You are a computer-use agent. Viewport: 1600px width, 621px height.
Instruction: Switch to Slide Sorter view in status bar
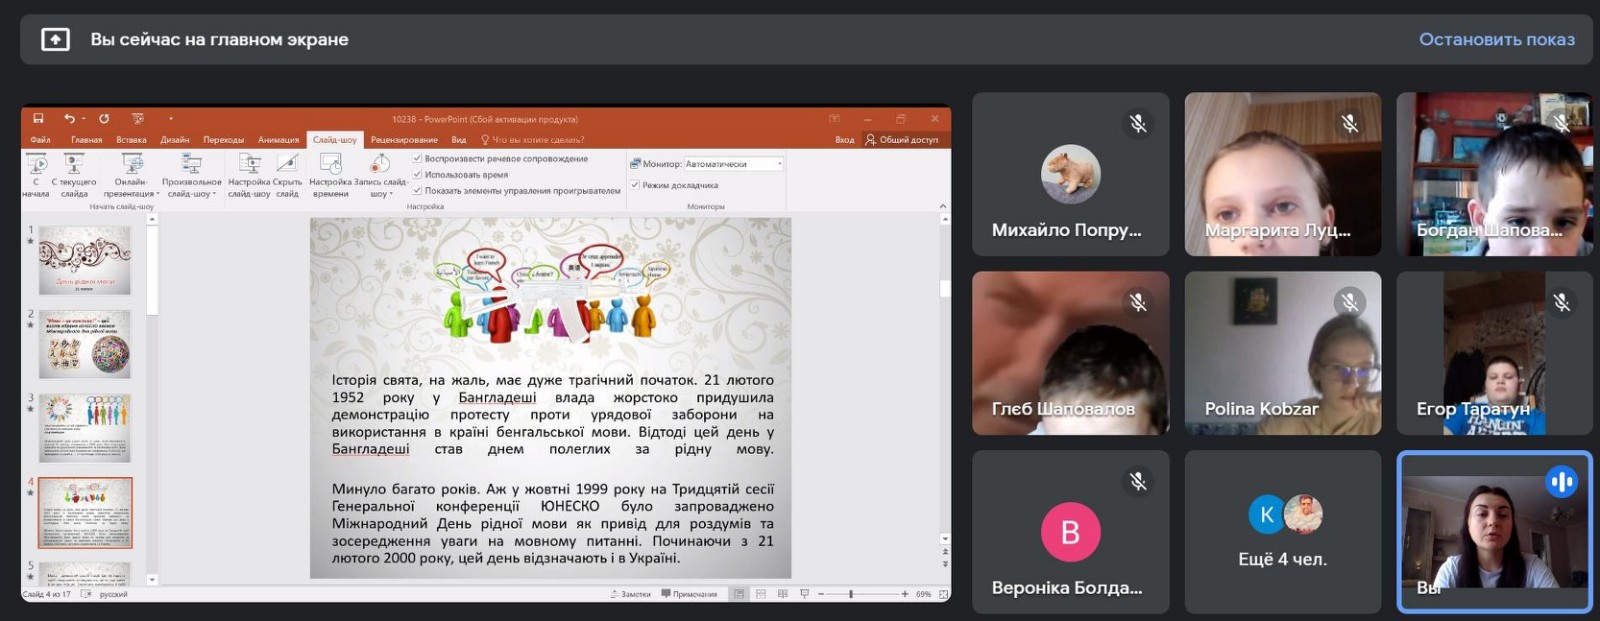point(761,594)
